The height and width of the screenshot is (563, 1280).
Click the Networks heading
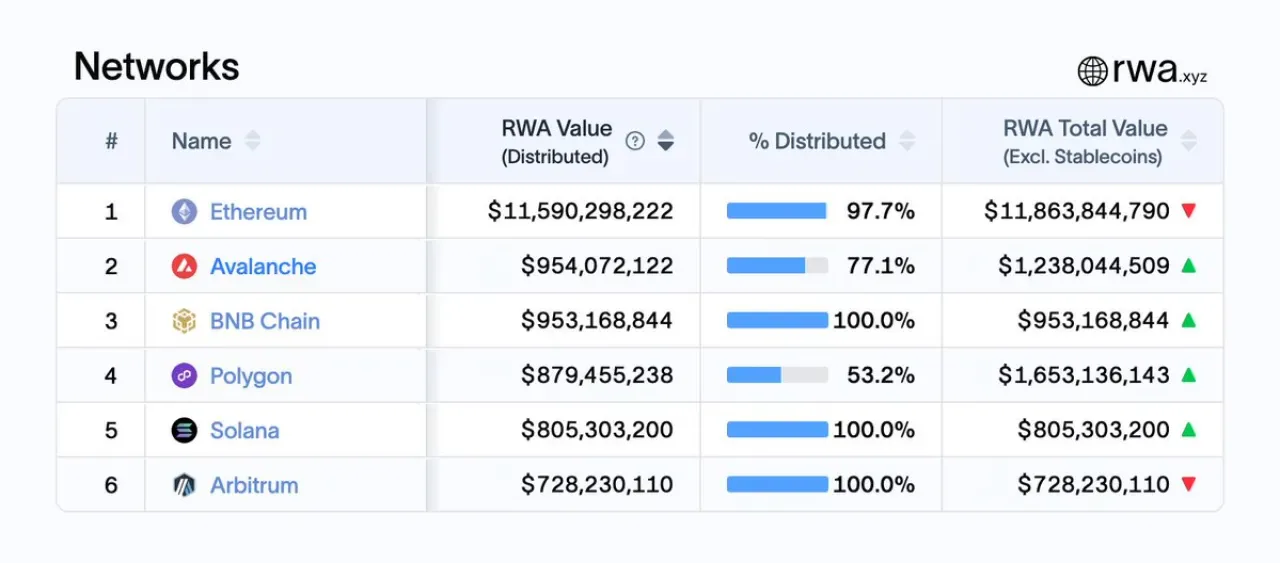156,67
